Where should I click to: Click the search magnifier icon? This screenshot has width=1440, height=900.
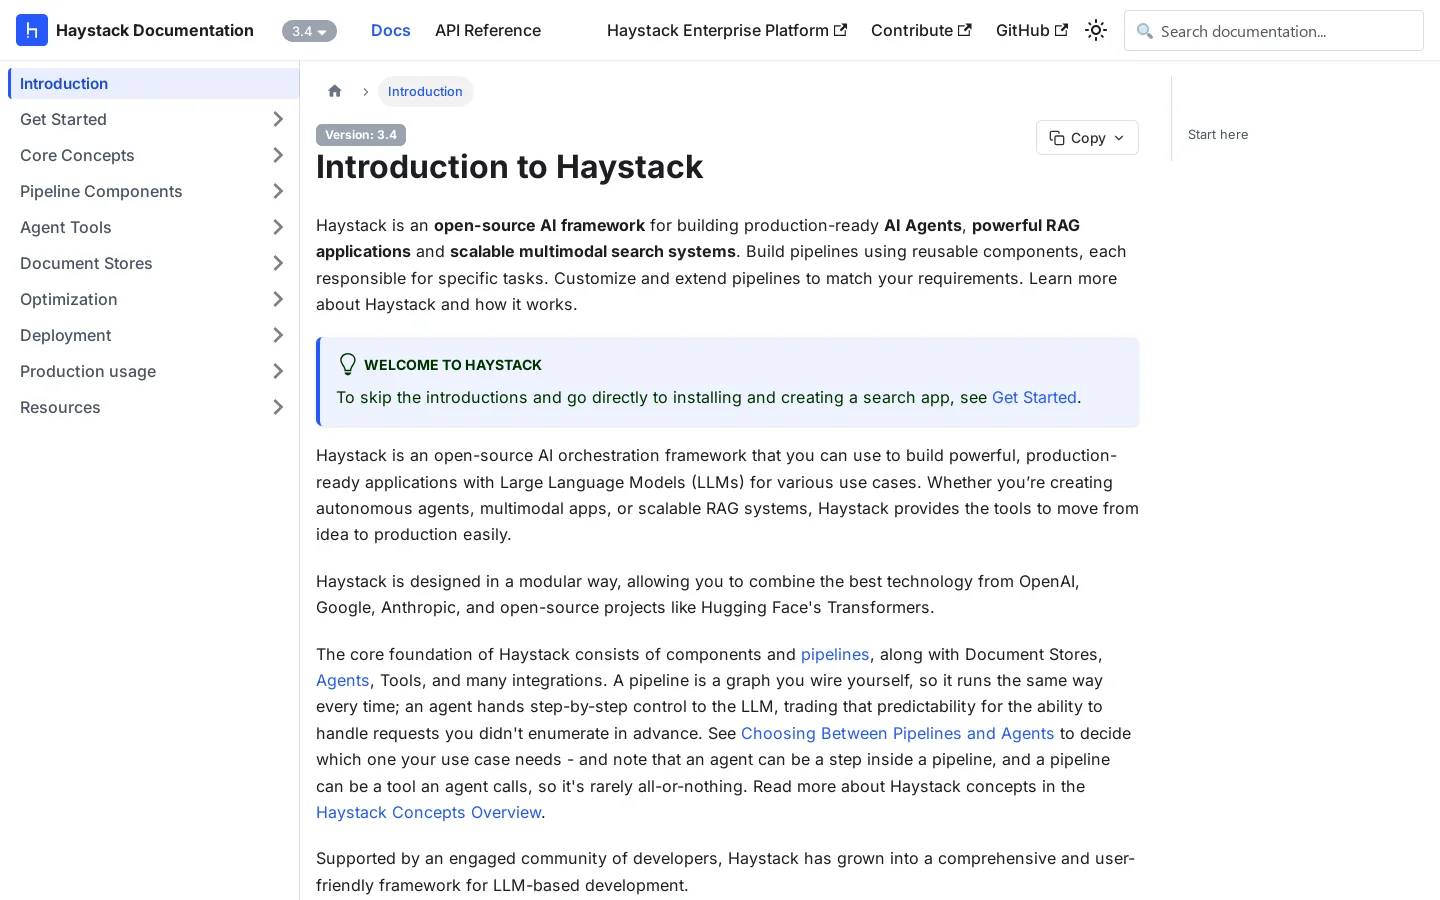(1145, 31)
